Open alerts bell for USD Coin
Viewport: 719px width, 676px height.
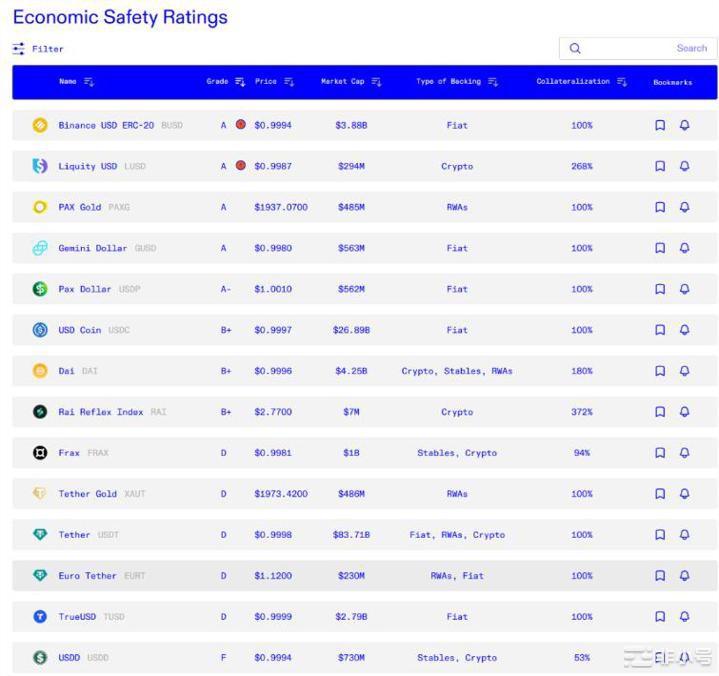point(684,330)
